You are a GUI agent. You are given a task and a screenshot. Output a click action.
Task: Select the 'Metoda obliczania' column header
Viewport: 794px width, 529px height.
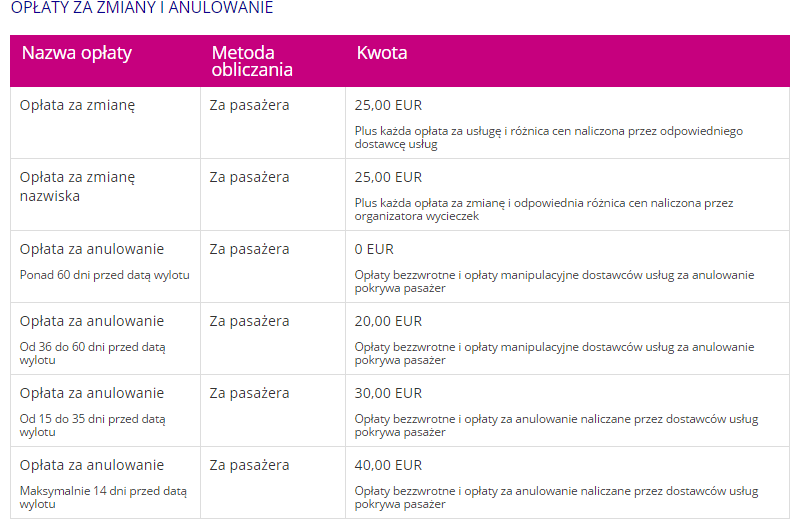[252, 61]
